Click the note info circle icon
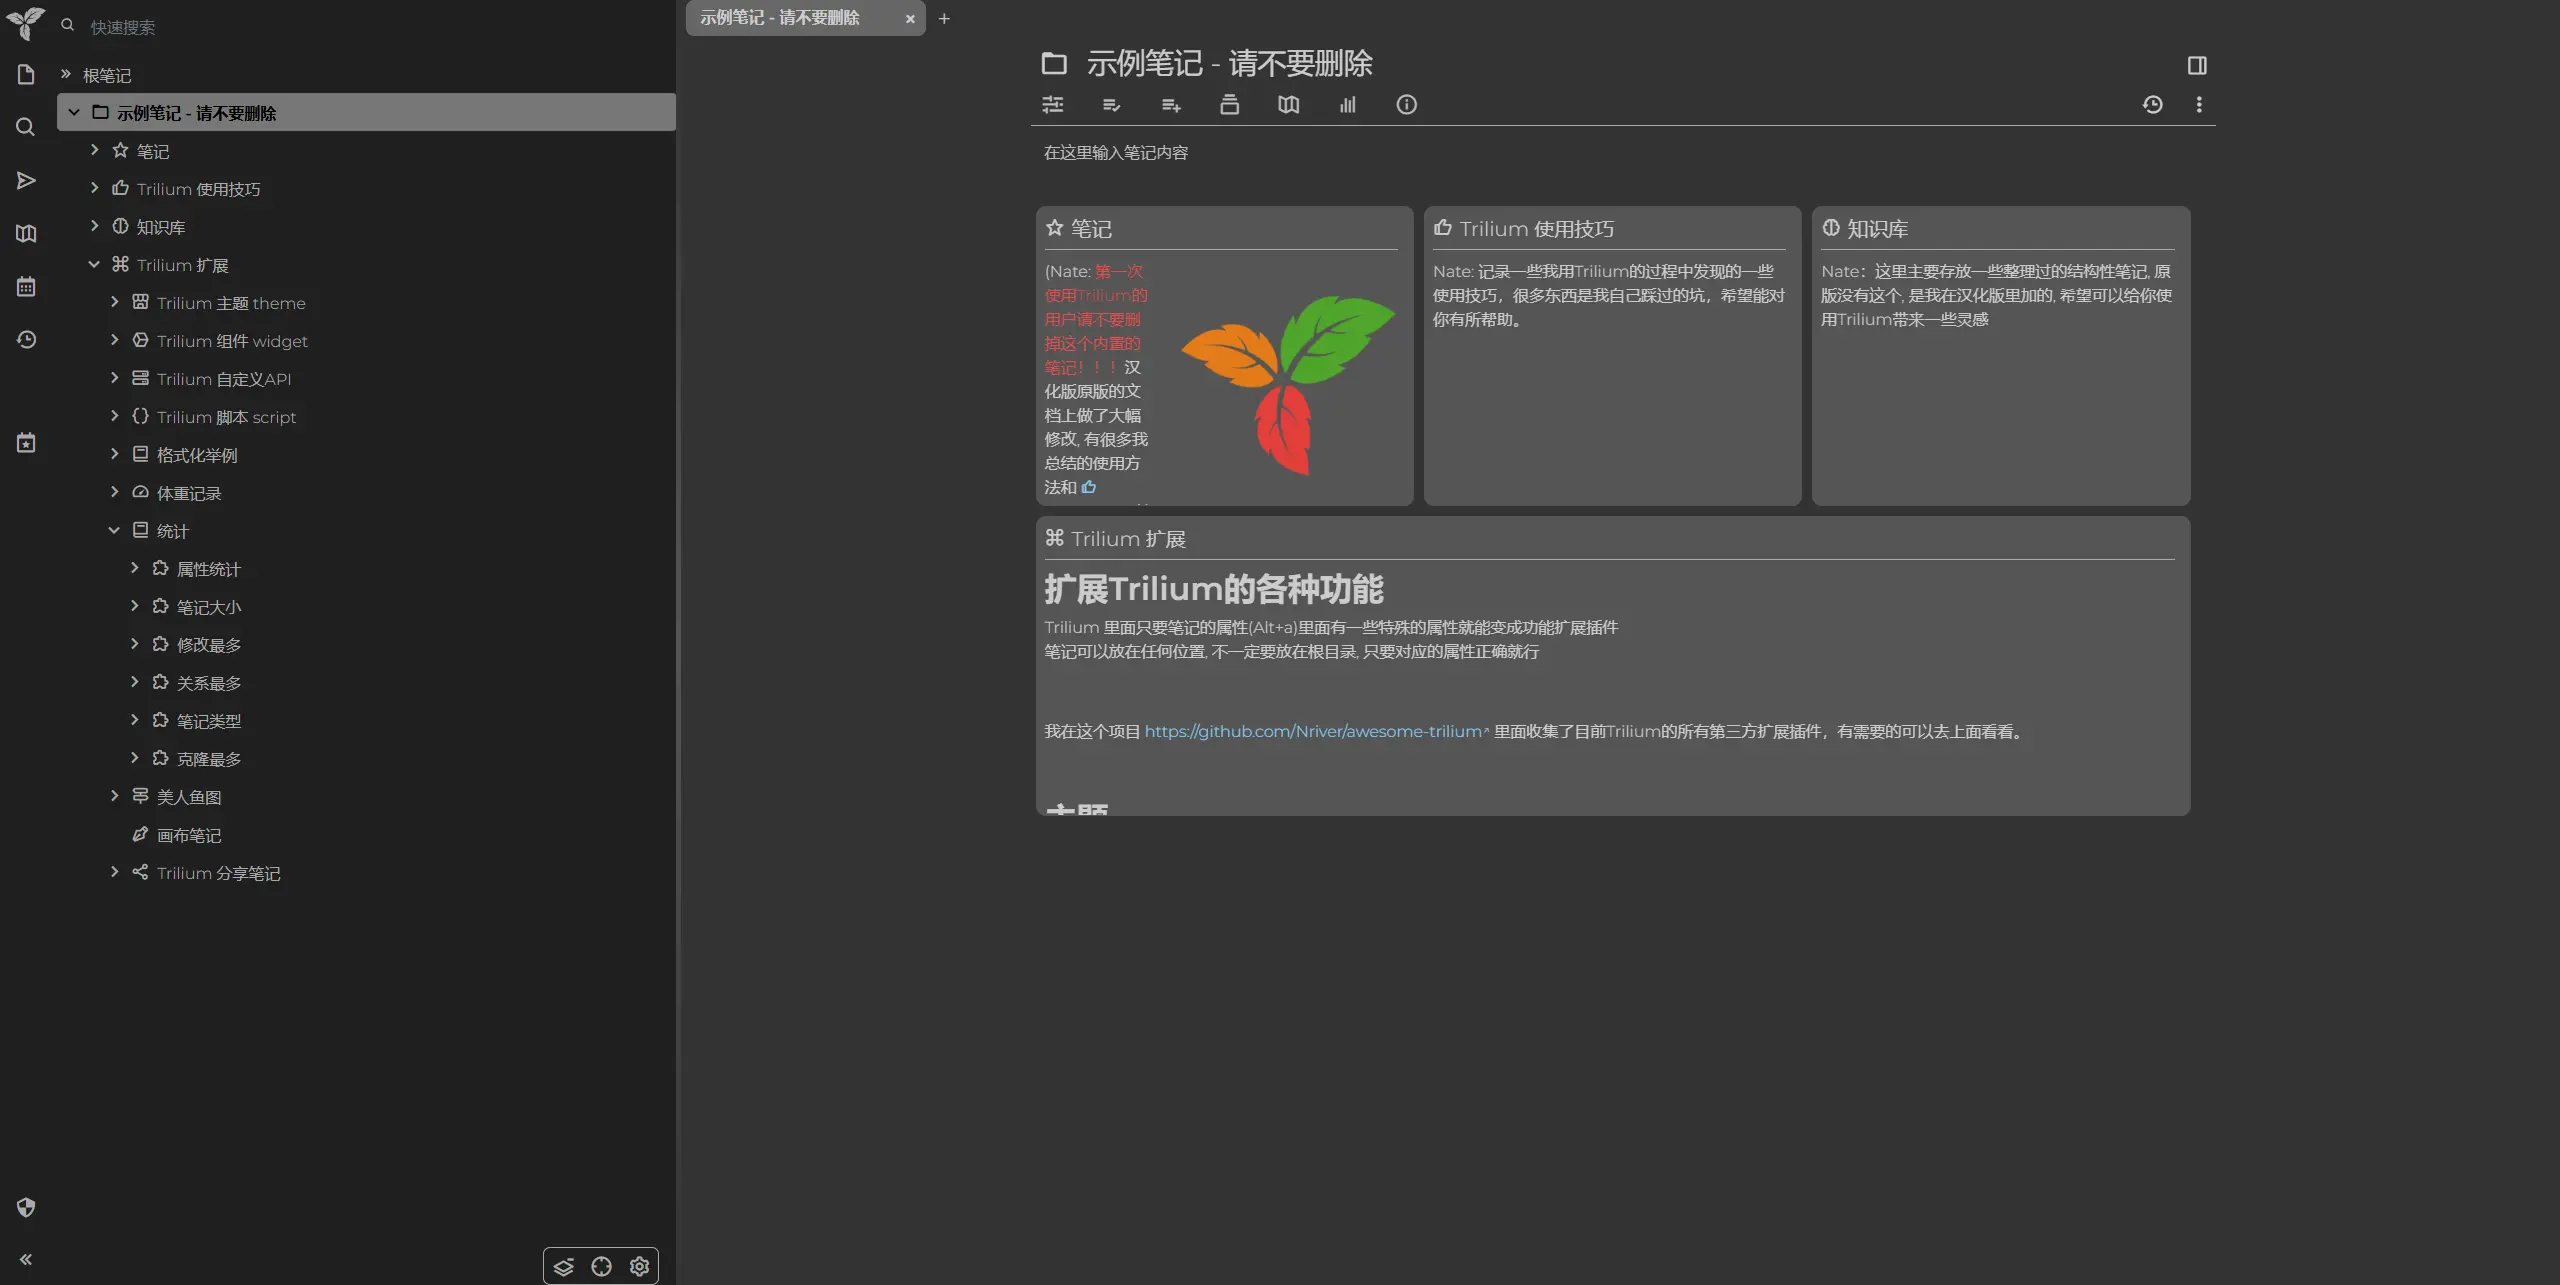This screenshot has width=2560, height=1285. click(x=1406, y=104)
